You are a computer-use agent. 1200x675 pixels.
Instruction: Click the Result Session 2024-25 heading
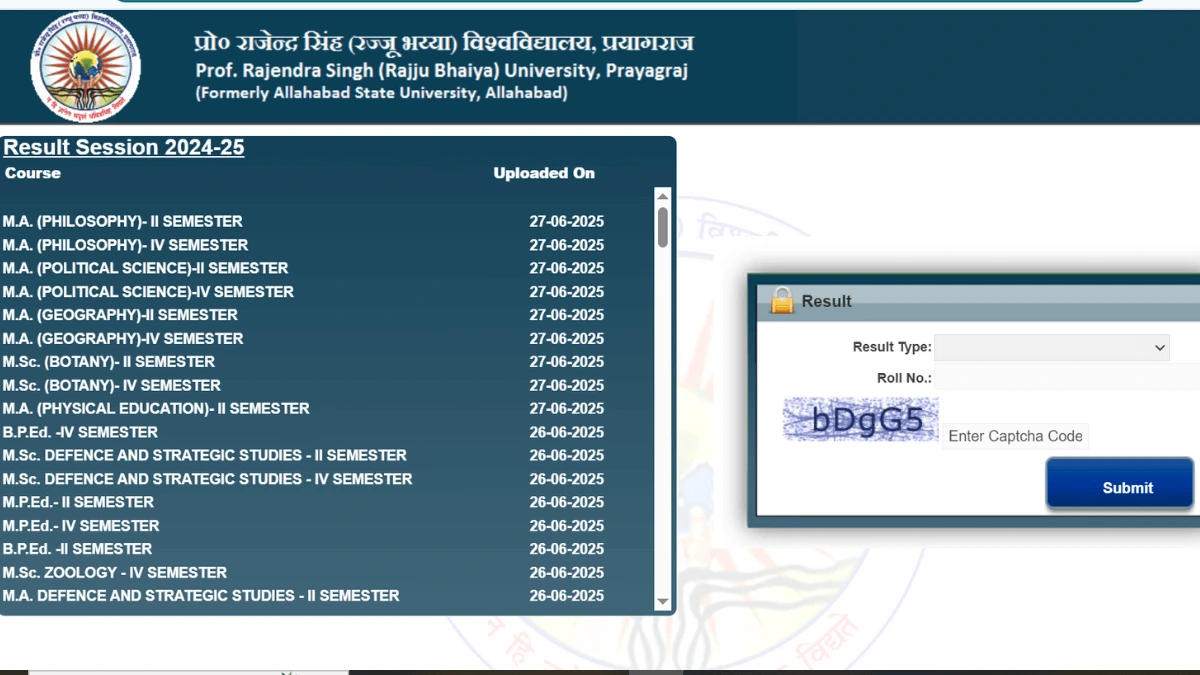(x=124, y=148)
